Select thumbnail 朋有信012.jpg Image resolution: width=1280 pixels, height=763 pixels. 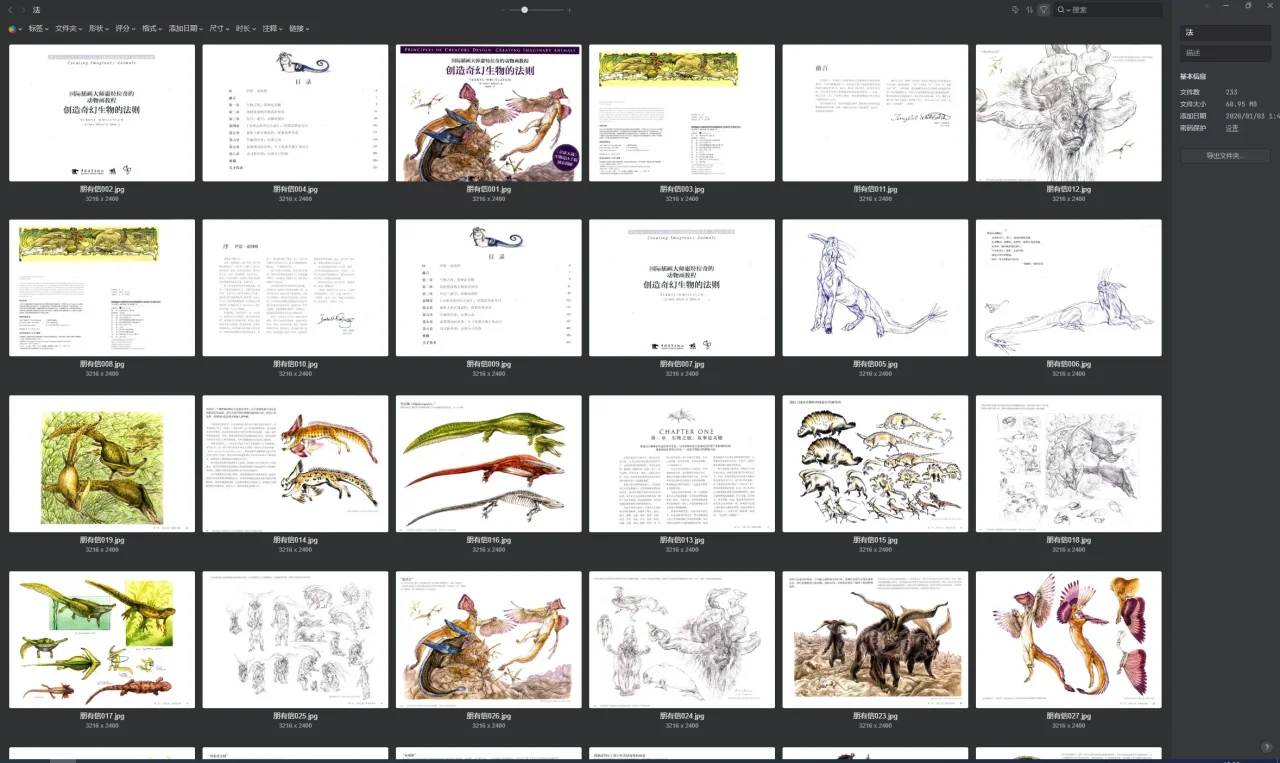tap(1069, 113)
